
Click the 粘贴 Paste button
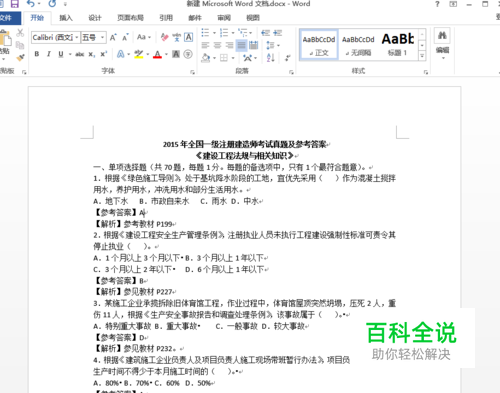pyautogui.click(x=5, y=45)
